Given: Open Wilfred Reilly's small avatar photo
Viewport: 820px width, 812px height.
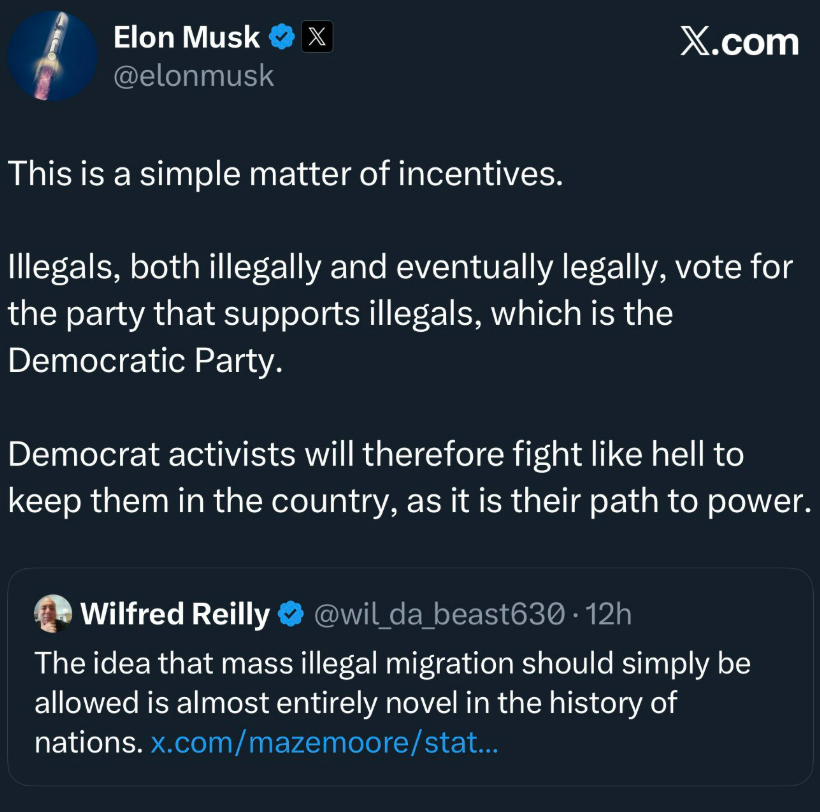Looking at the screenshot, I should pyautogui.click(x=53, y=613).
